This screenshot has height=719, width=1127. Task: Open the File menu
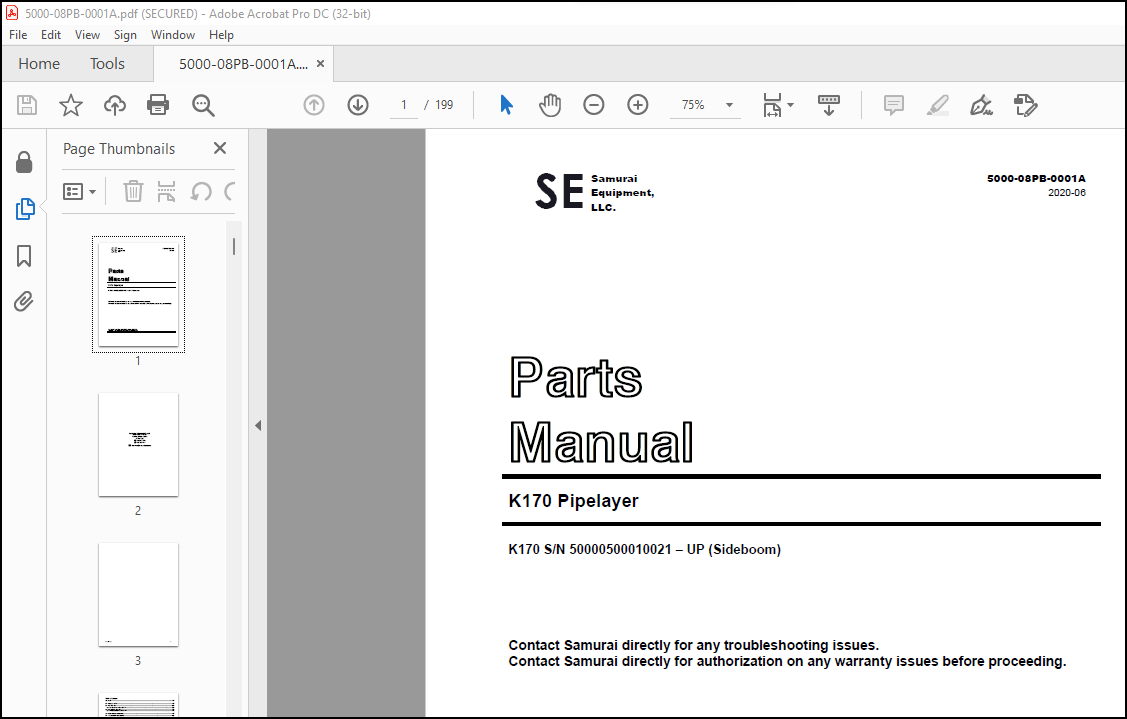[18, 35]
